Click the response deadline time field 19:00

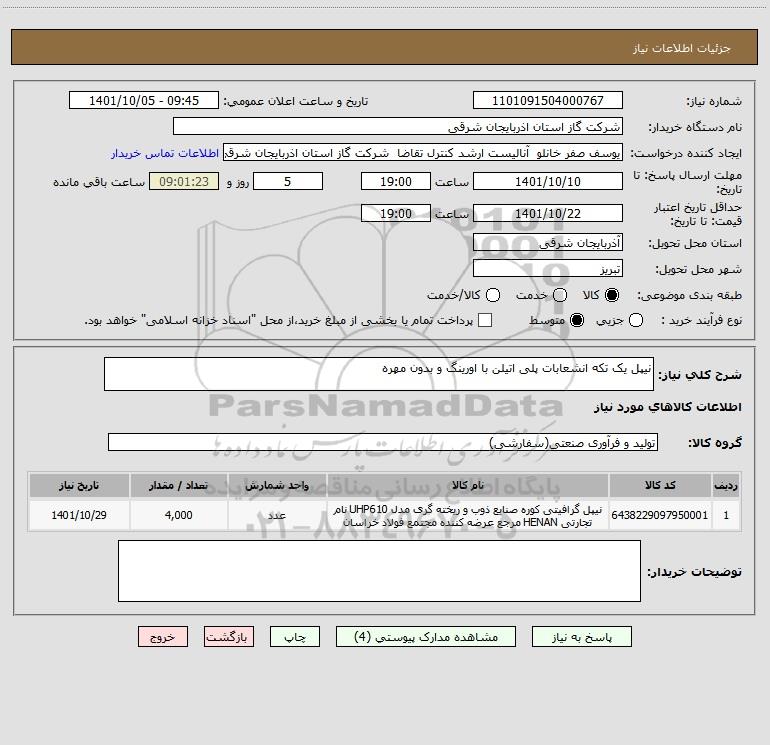click(396, 181)
